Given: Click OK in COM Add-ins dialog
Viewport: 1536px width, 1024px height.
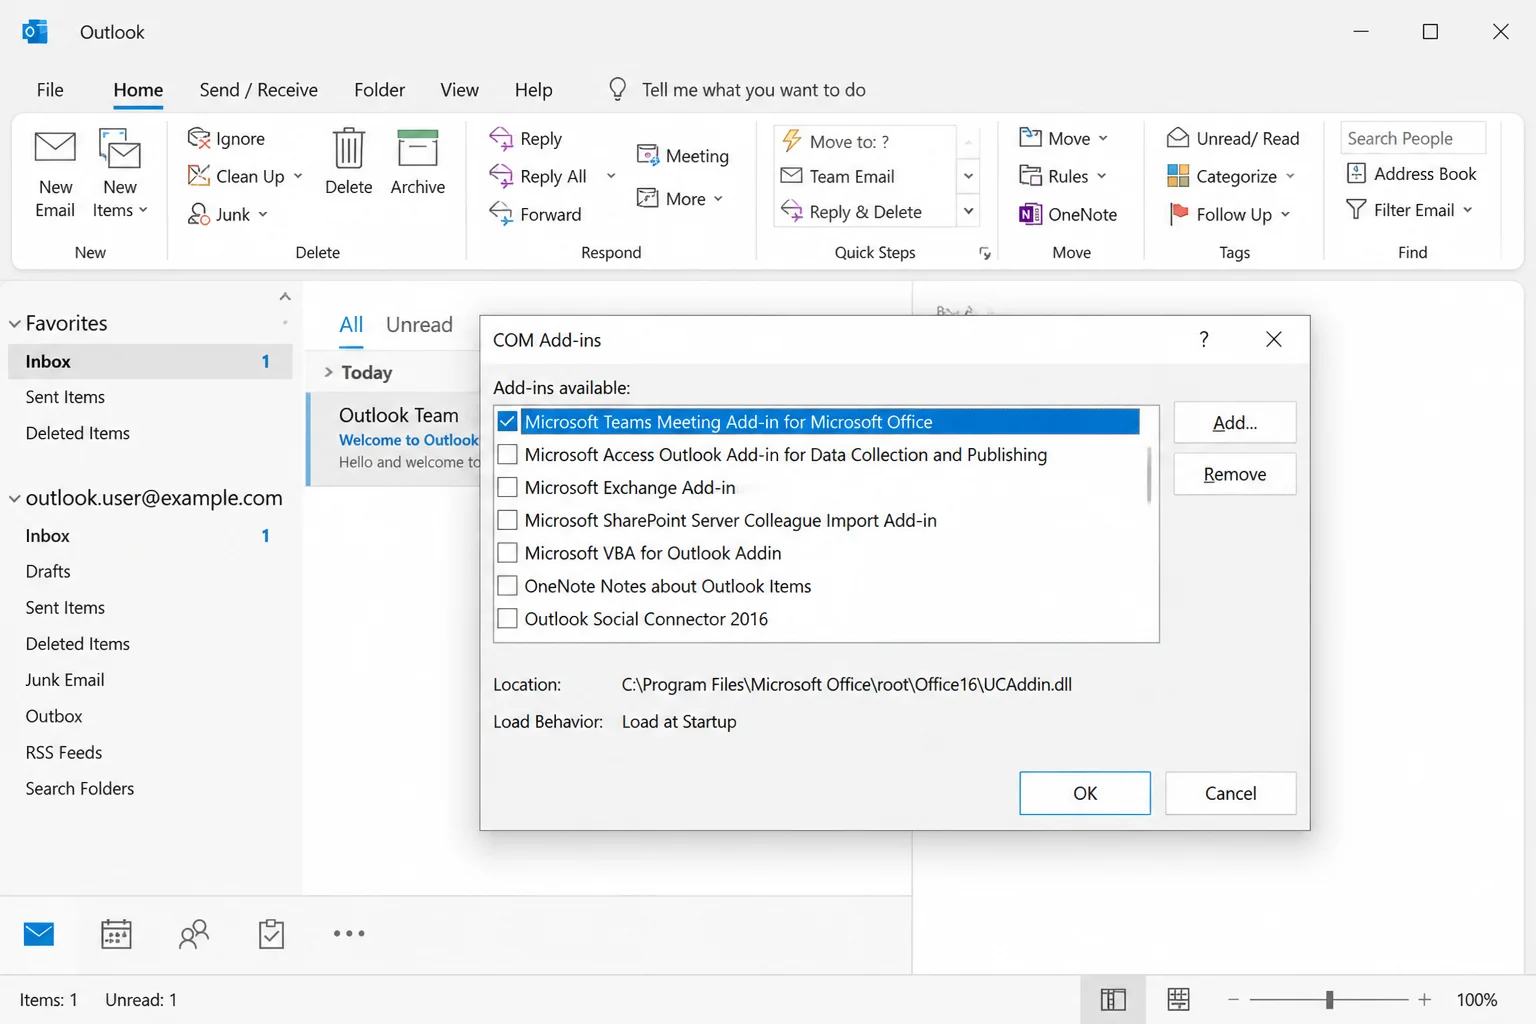Looking at the screenshot, I should pos(1085,793).
